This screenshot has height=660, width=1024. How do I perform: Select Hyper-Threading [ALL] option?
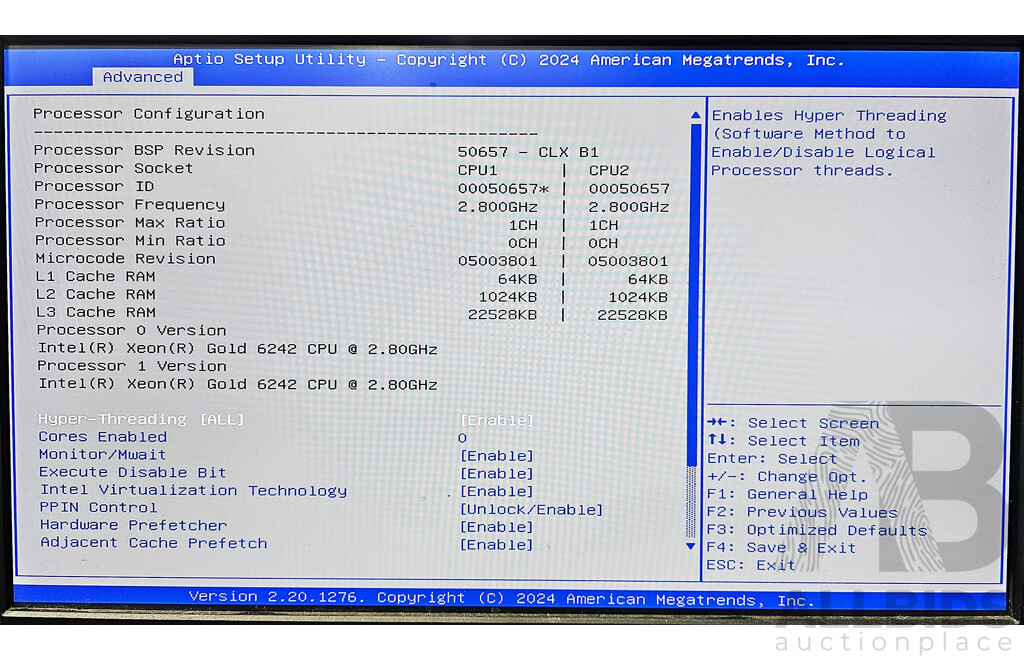pyautogui.click(x=141, y=419)
